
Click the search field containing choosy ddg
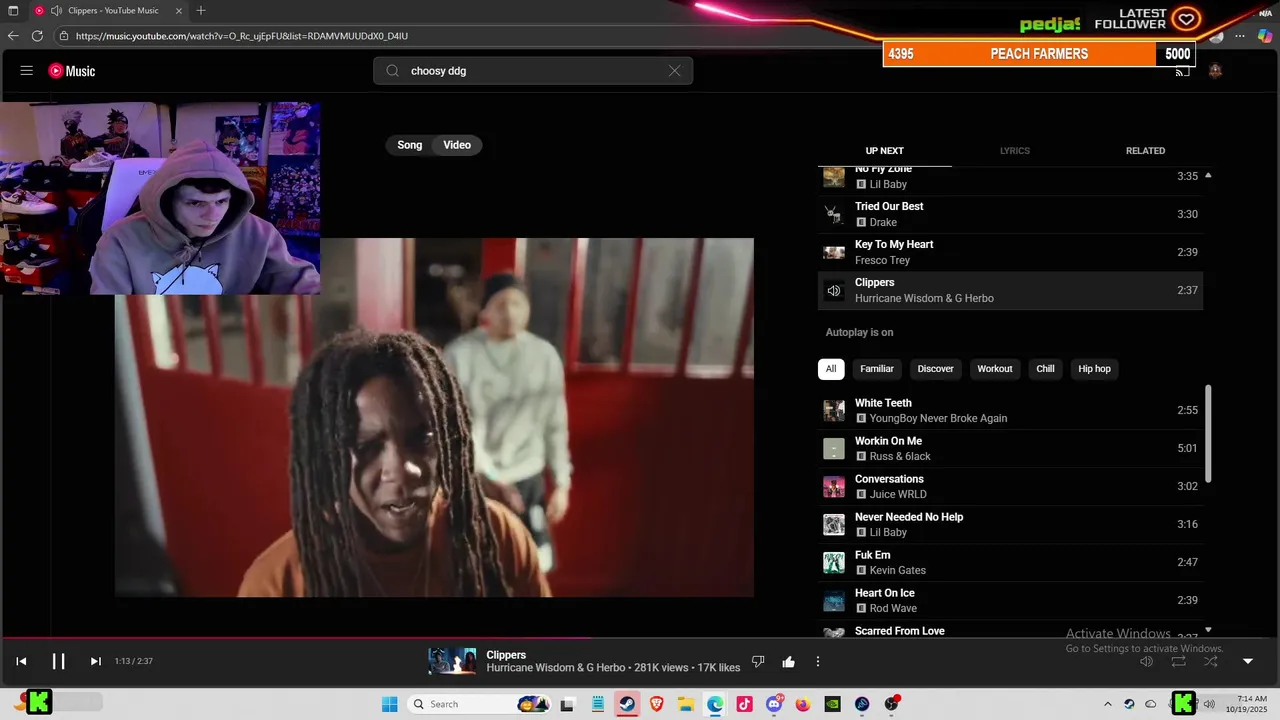click(x=533, y=71)
